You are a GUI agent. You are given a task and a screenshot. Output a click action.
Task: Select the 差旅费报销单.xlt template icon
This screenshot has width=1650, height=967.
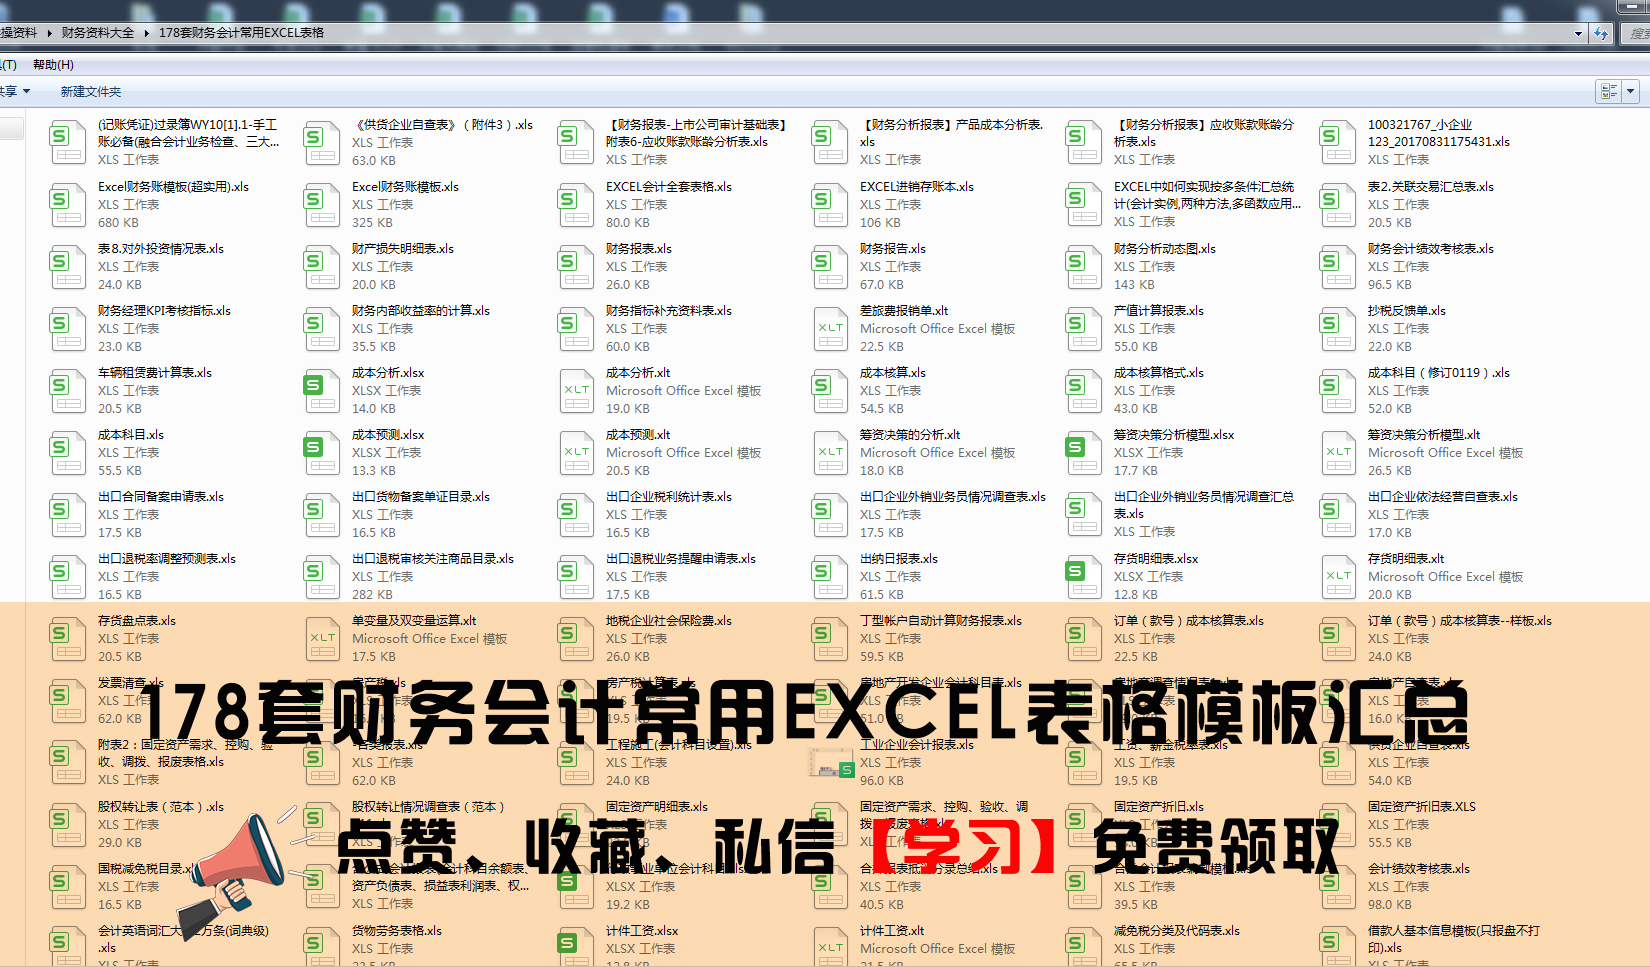pos(830,330)
